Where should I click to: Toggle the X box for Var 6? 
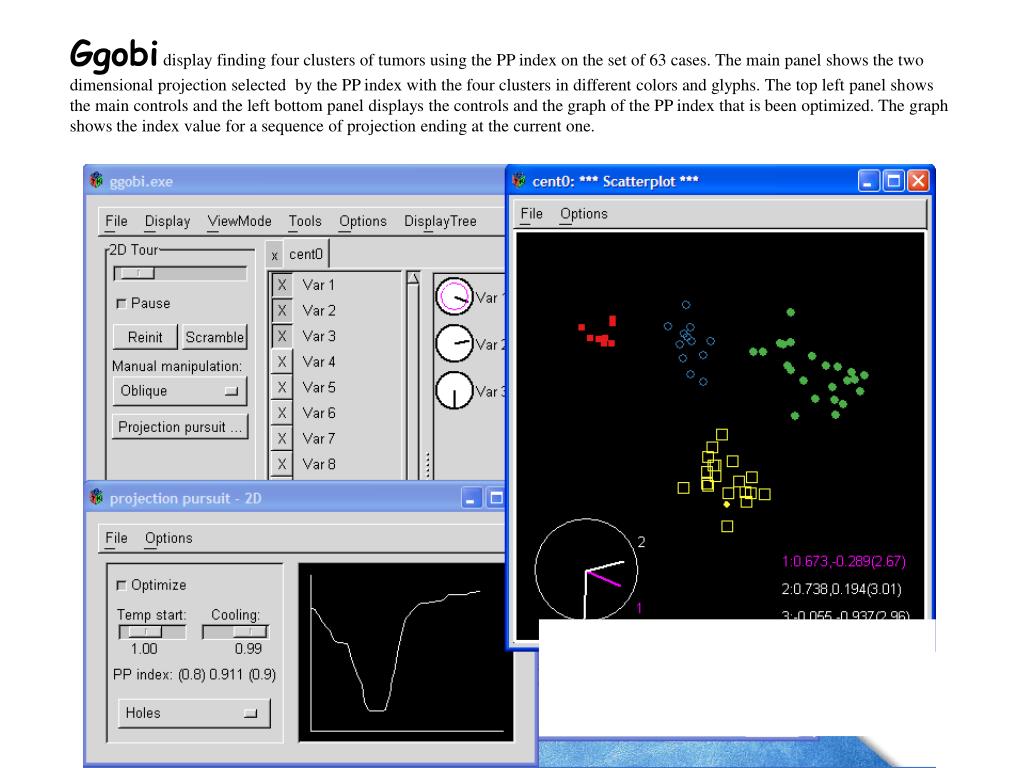click(281, 413)
